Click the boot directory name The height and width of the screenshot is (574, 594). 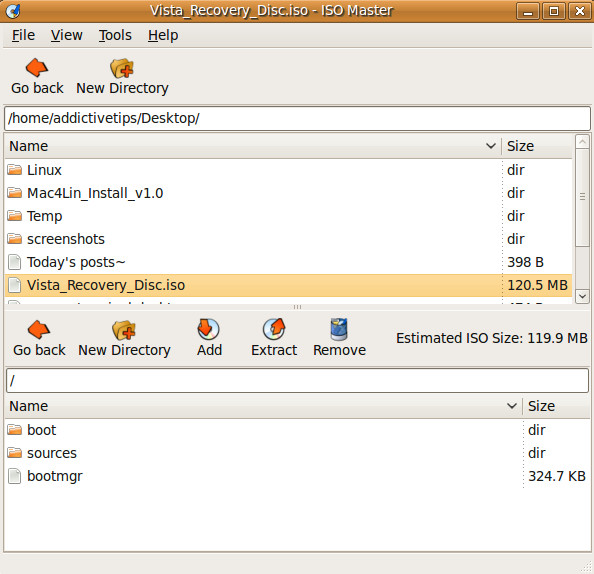[x=42, y=430]
